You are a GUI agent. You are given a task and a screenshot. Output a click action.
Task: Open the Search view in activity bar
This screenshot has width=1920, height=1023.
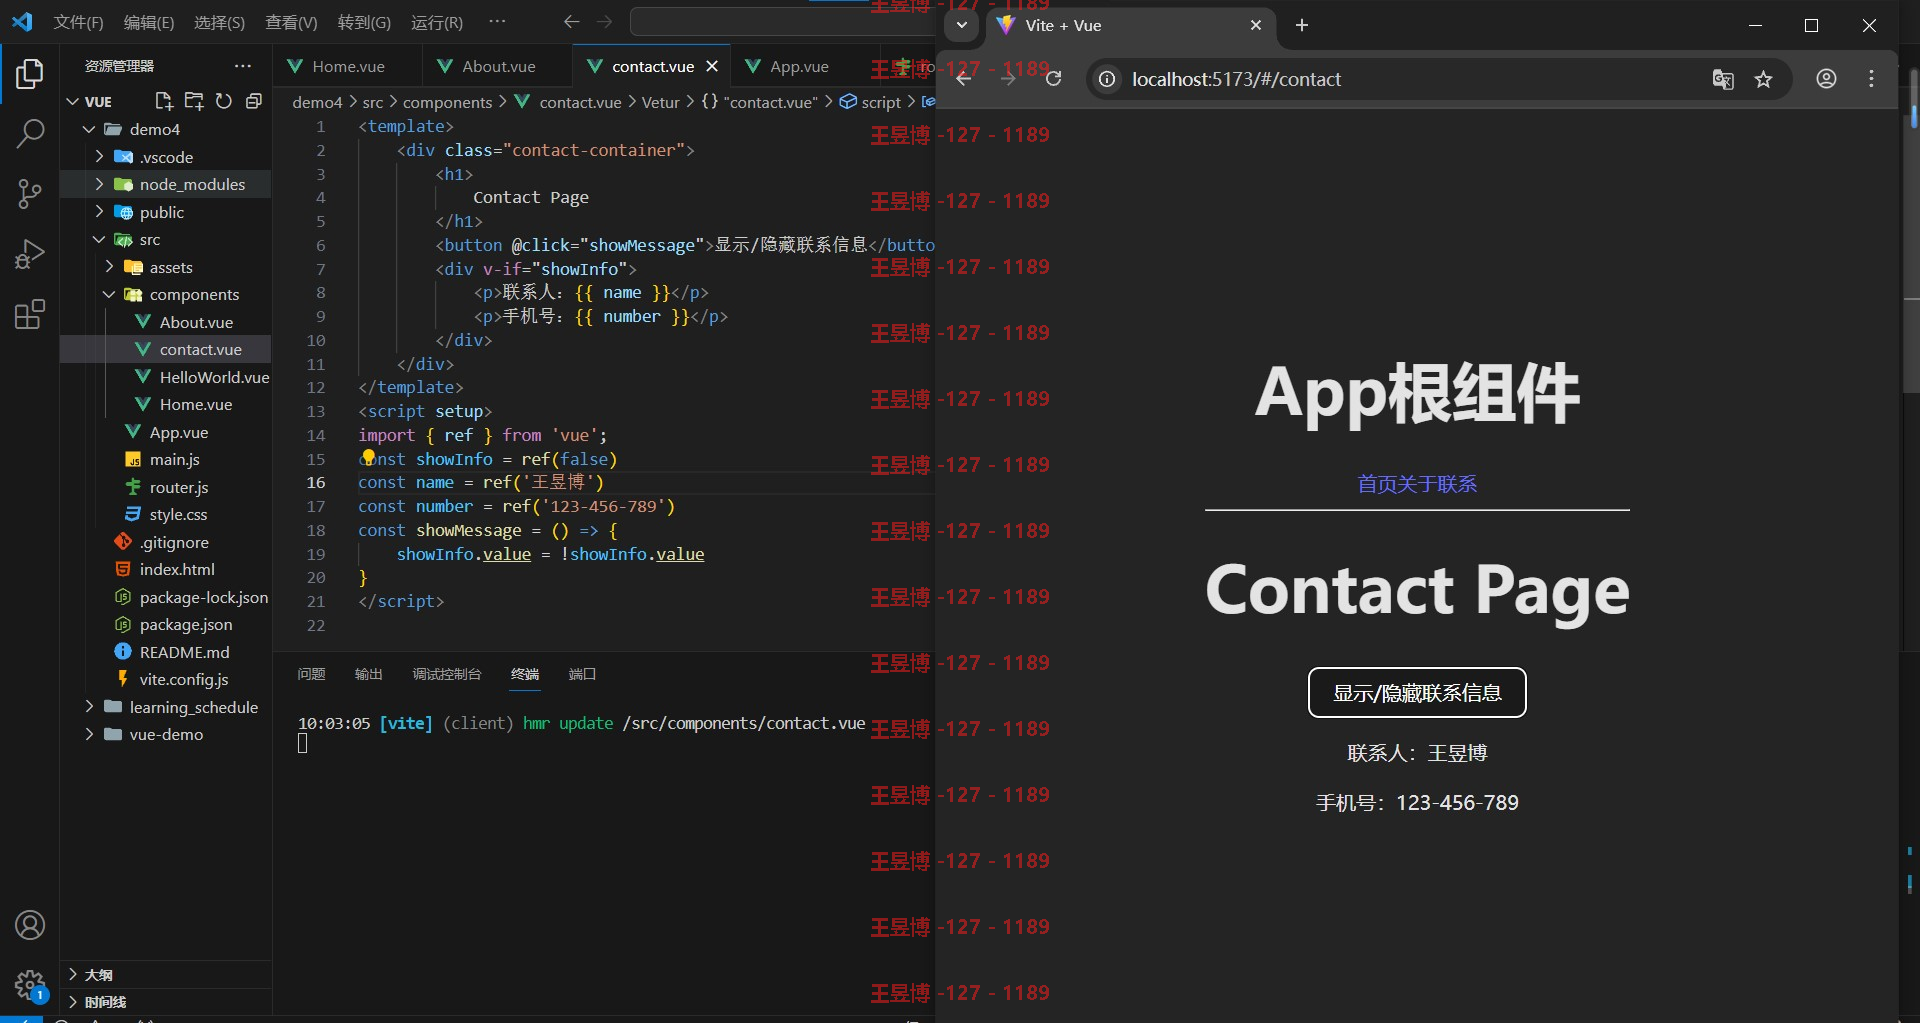click(30, 133)
